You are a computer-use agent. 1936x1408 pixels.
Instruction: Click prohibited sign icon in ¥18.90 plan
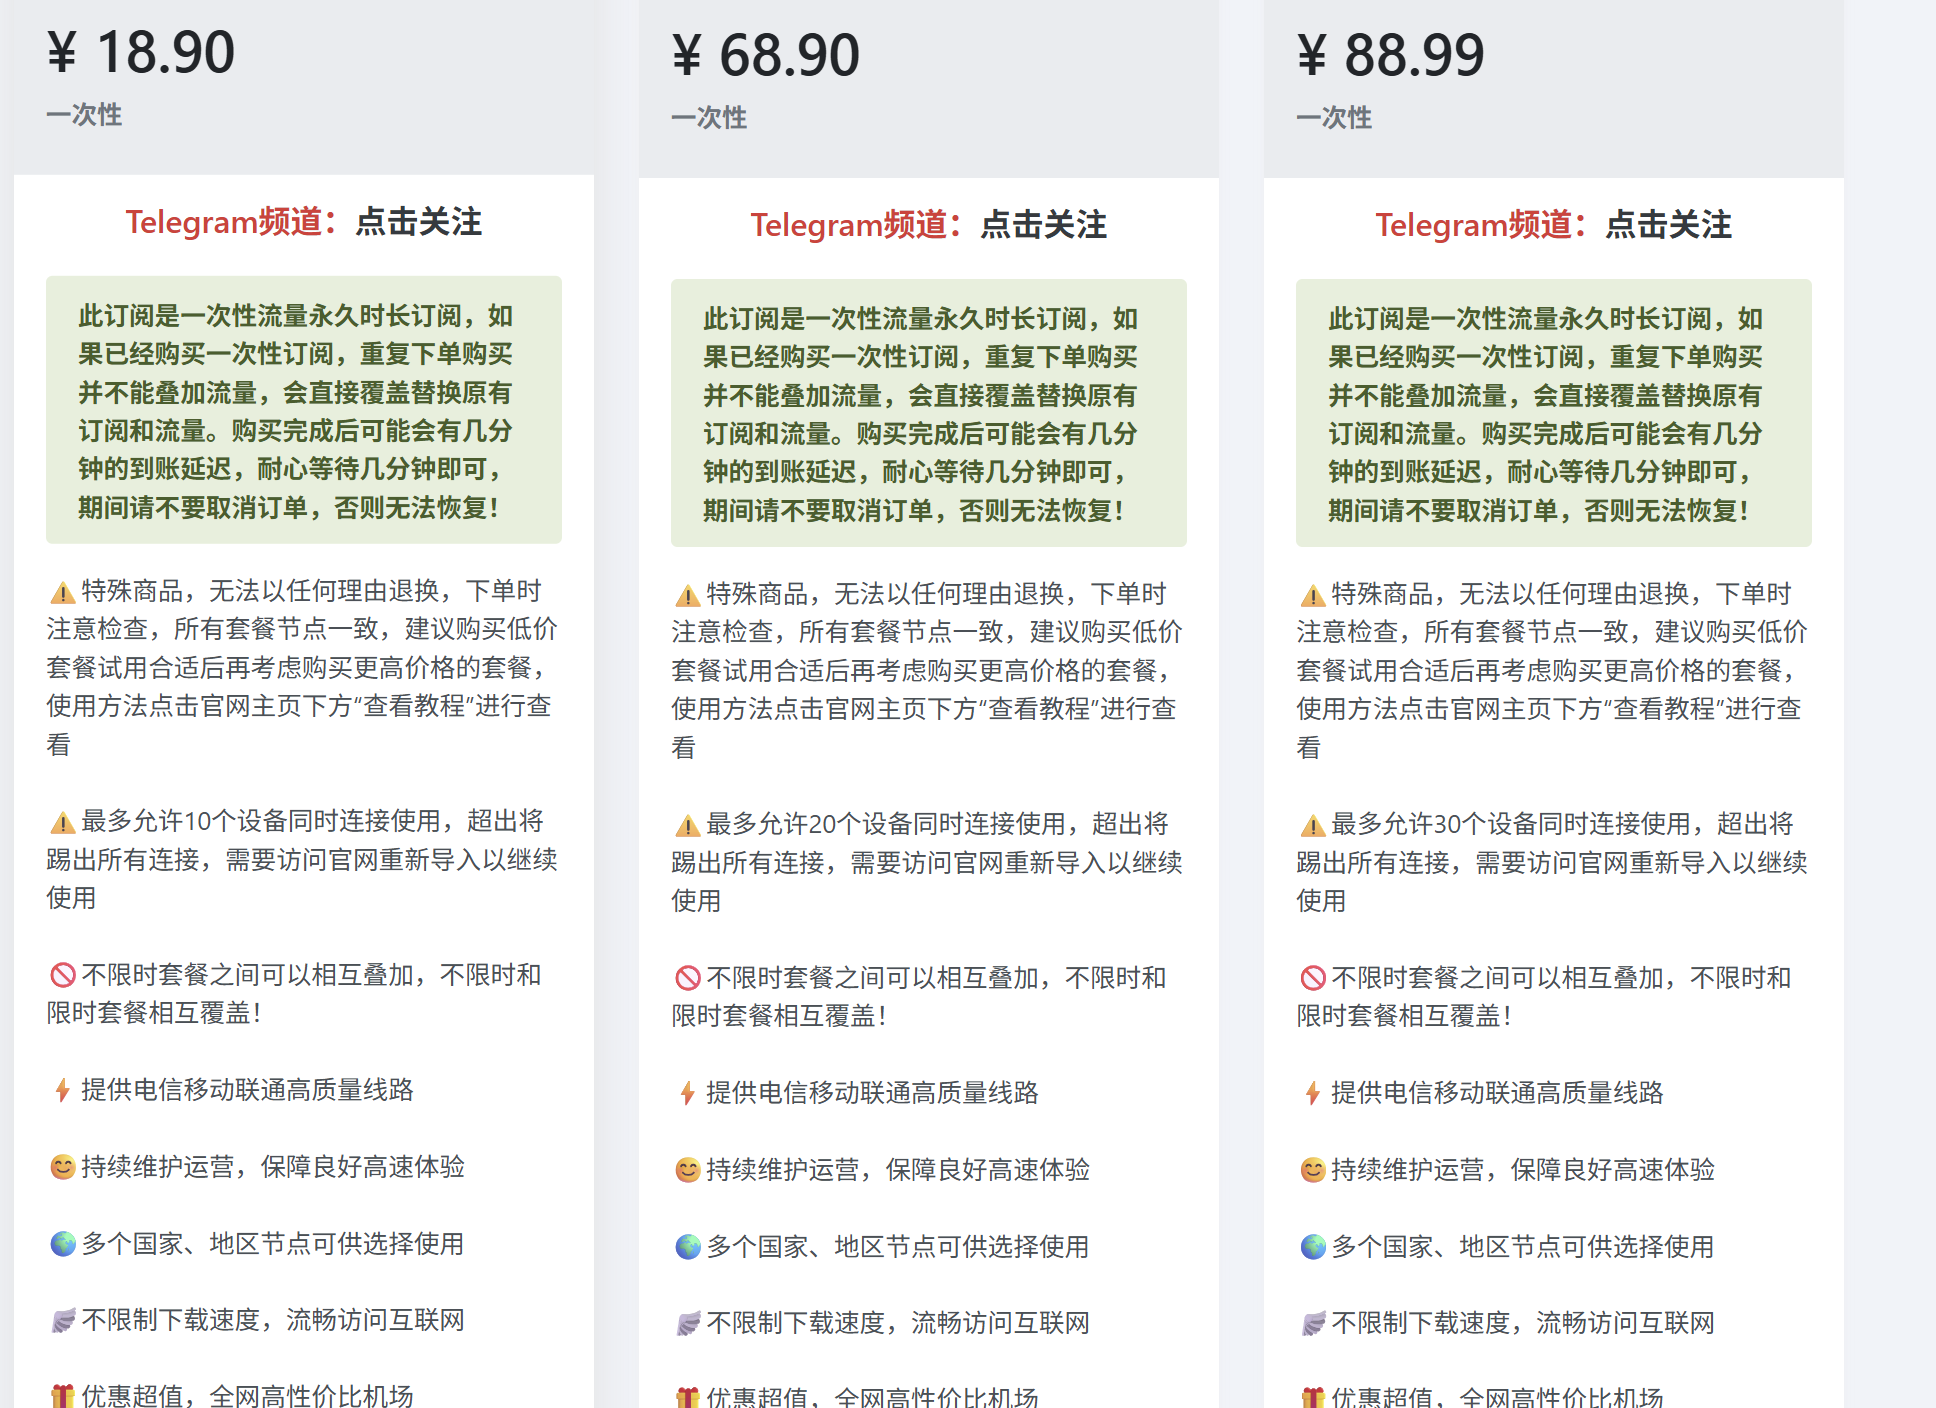[x=63, y=975]
